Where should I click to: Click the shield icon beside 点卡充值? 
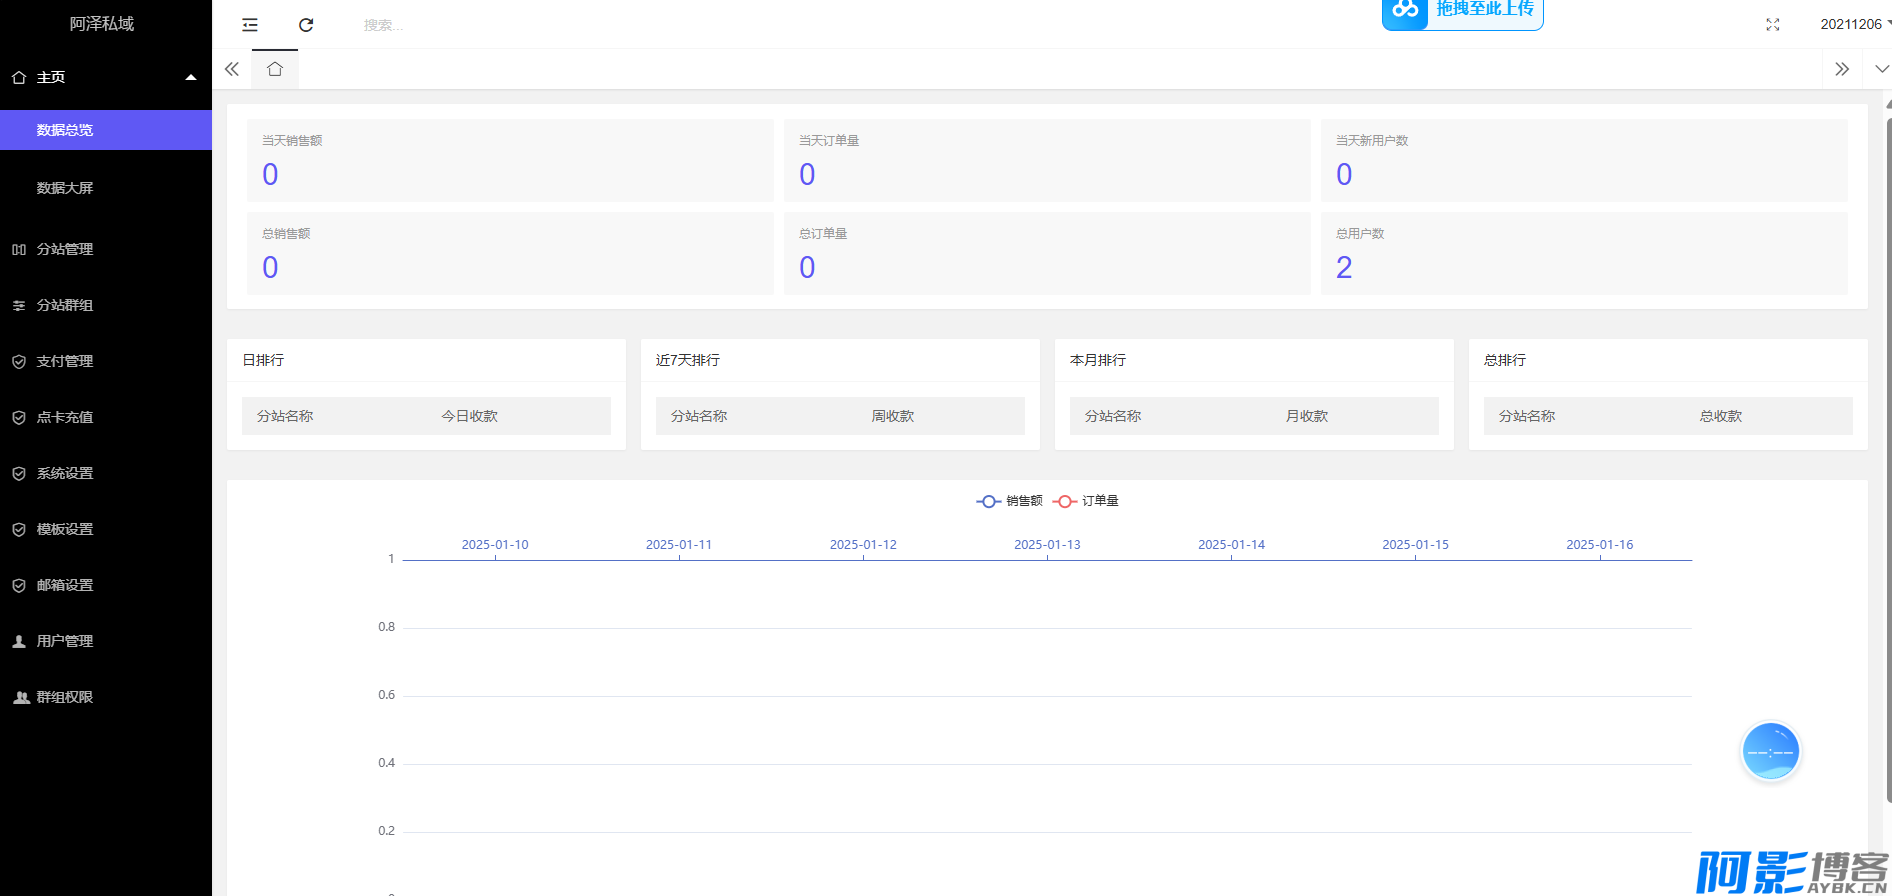(x=19, y=417)
